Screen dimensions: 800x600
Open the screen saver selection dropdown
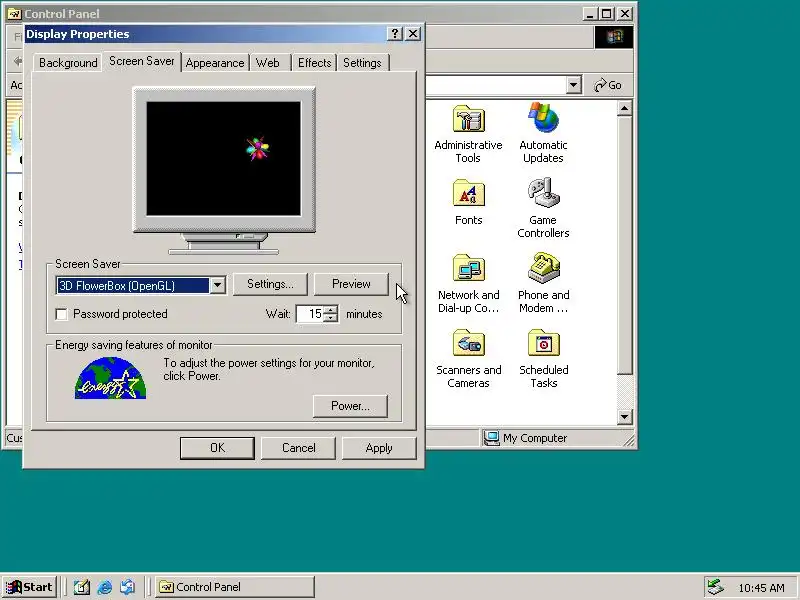217,285
